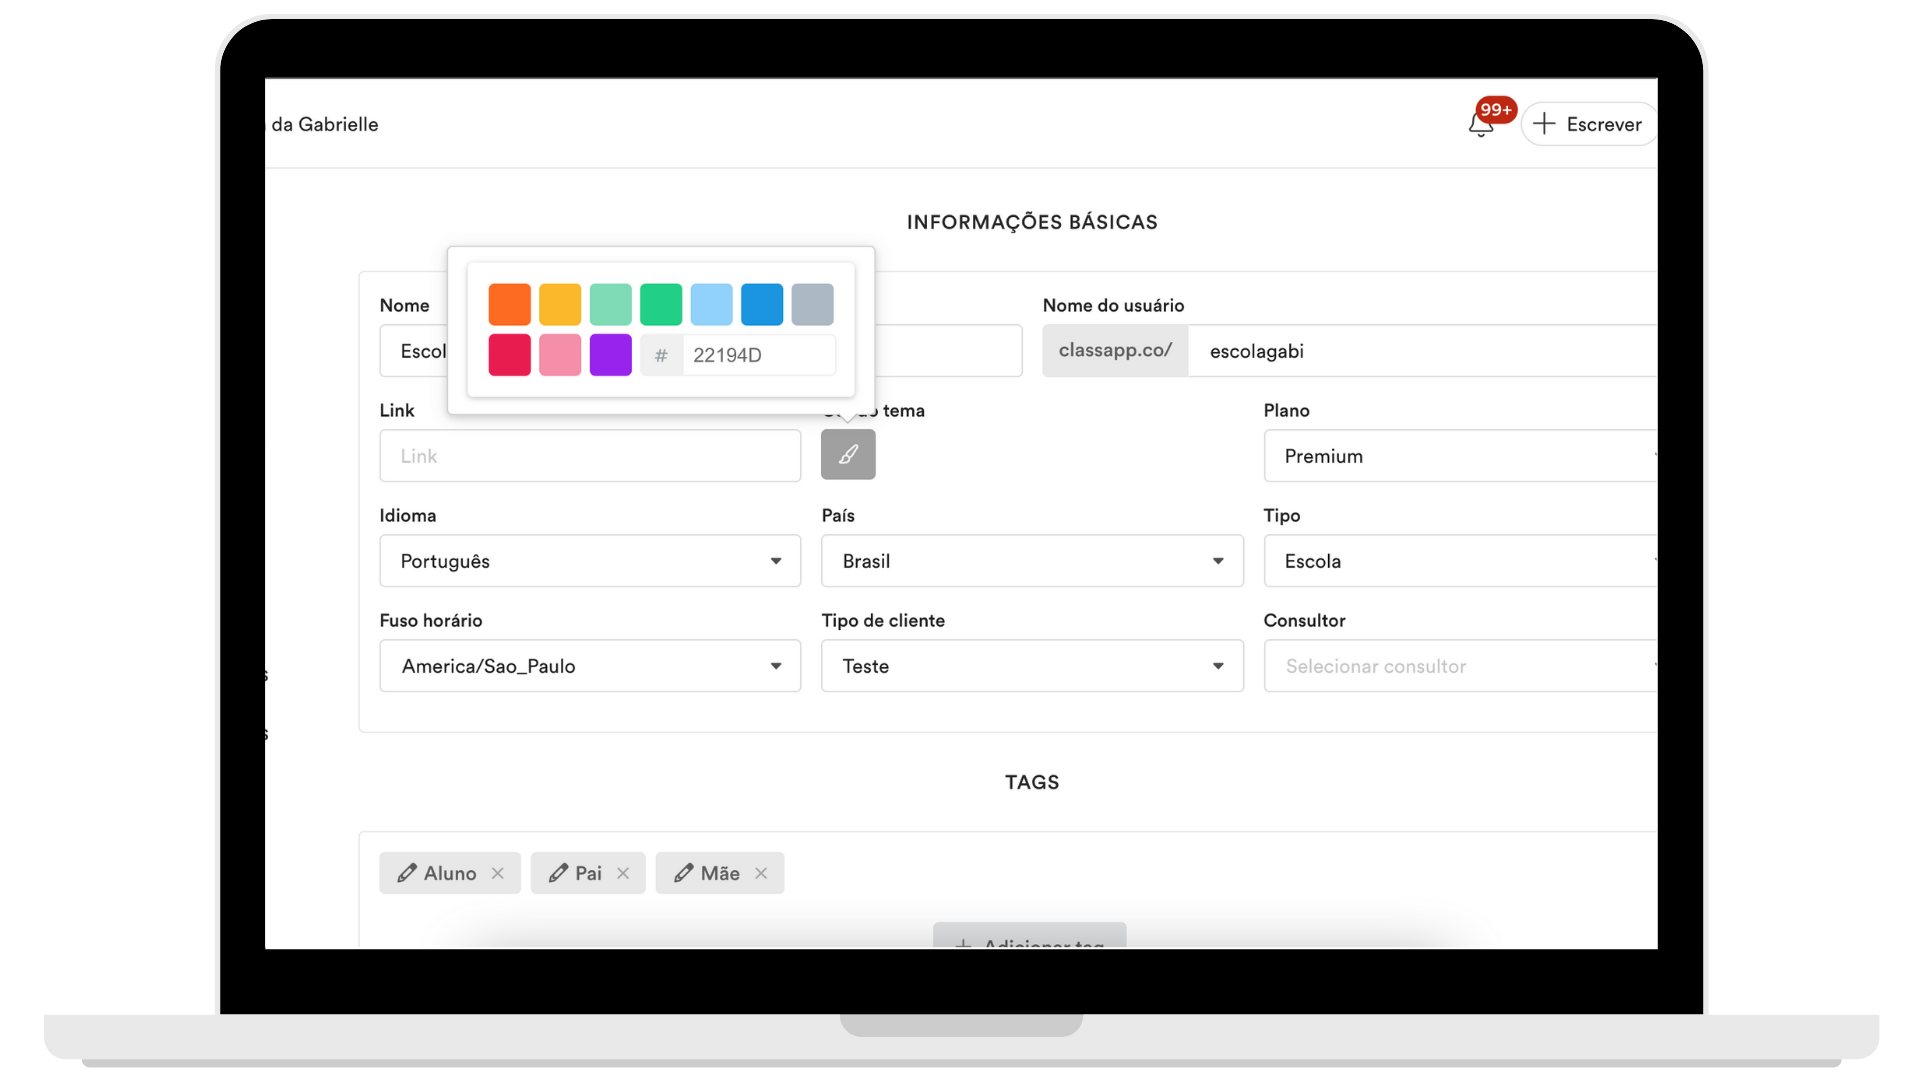
Task: Click the escolagabi username field
Action: (x=1422, y=351)
